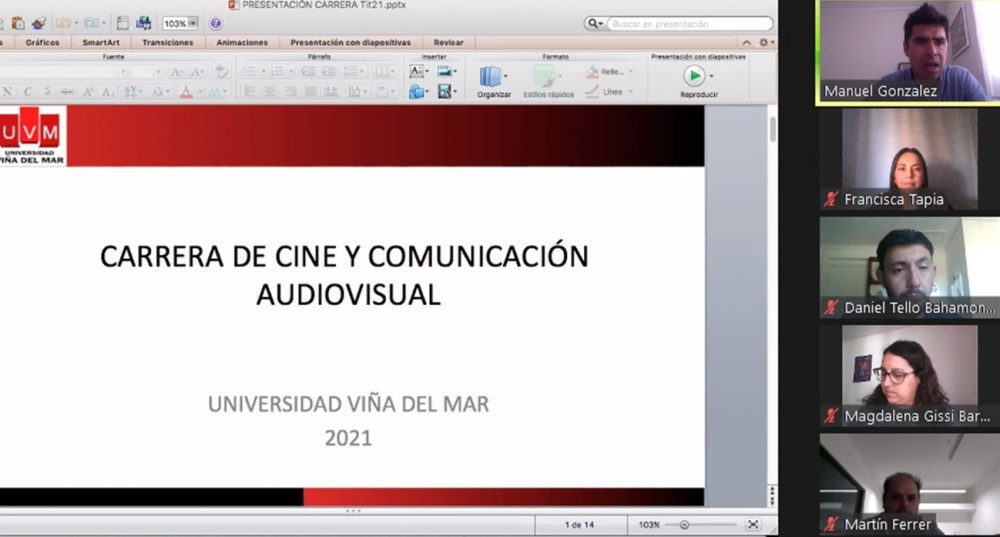Open the gear settings dropdown arrow
The width and height of the screenshot is (1000, 537).
pyautogui.click(x=772, y=43)
